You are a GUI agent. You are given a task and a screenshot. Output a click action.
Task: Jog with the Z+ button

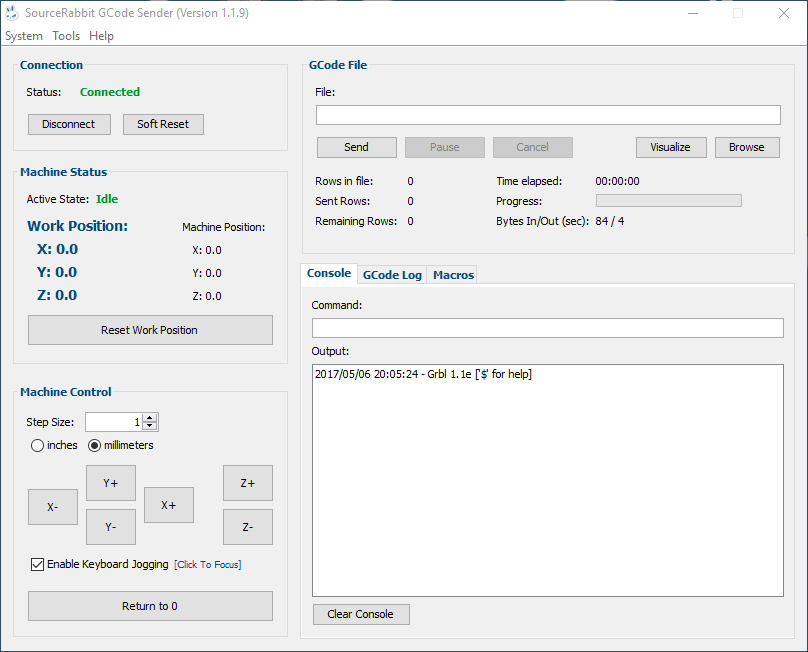point(248,483)
